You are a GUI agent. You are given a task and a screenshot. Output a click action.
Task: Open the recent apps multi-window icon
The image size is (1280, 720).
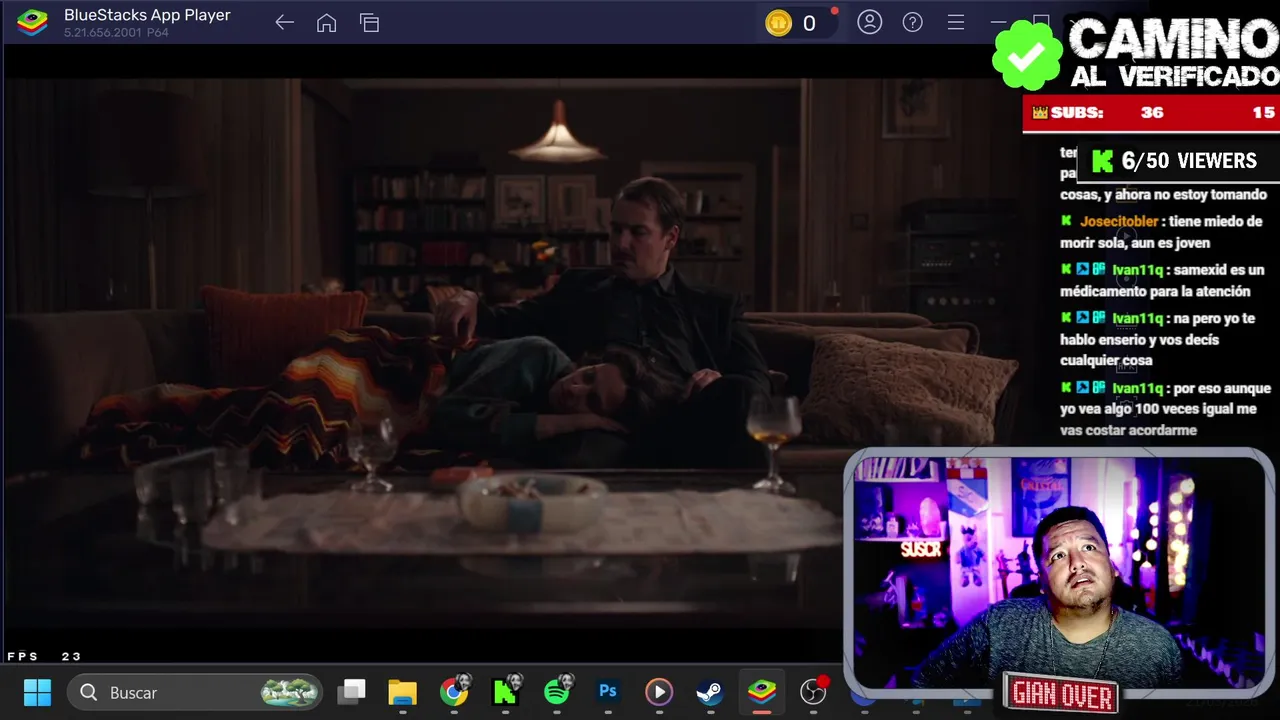[x=369, y=23]
